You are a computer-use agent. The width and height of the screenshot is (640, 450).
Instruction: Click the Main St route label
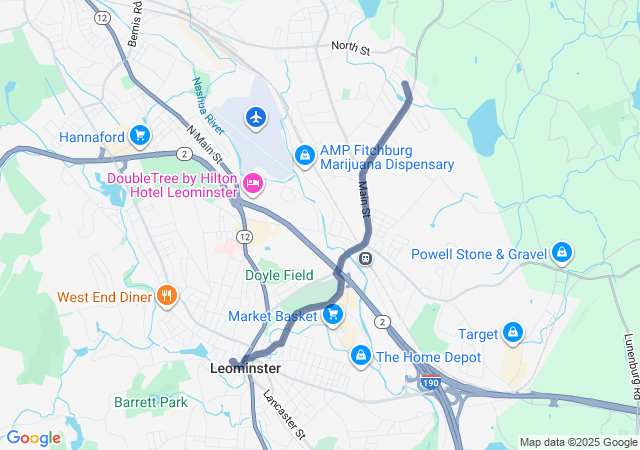tap(364, 199)
